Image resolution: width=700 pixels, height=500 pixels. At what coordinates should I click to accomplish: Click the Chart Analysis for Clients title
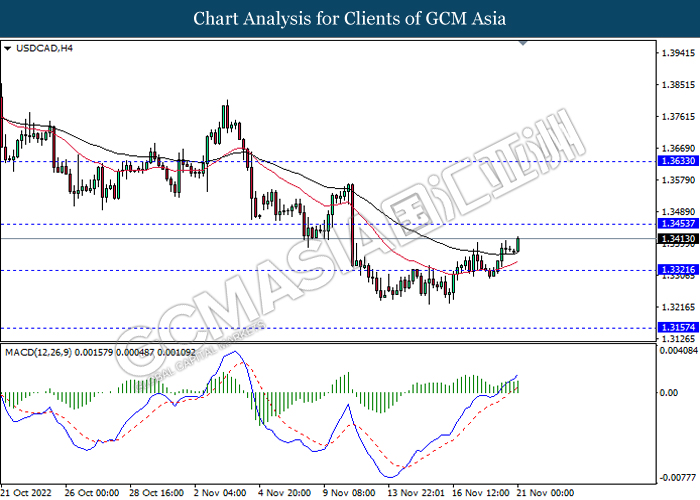point(350,18)
